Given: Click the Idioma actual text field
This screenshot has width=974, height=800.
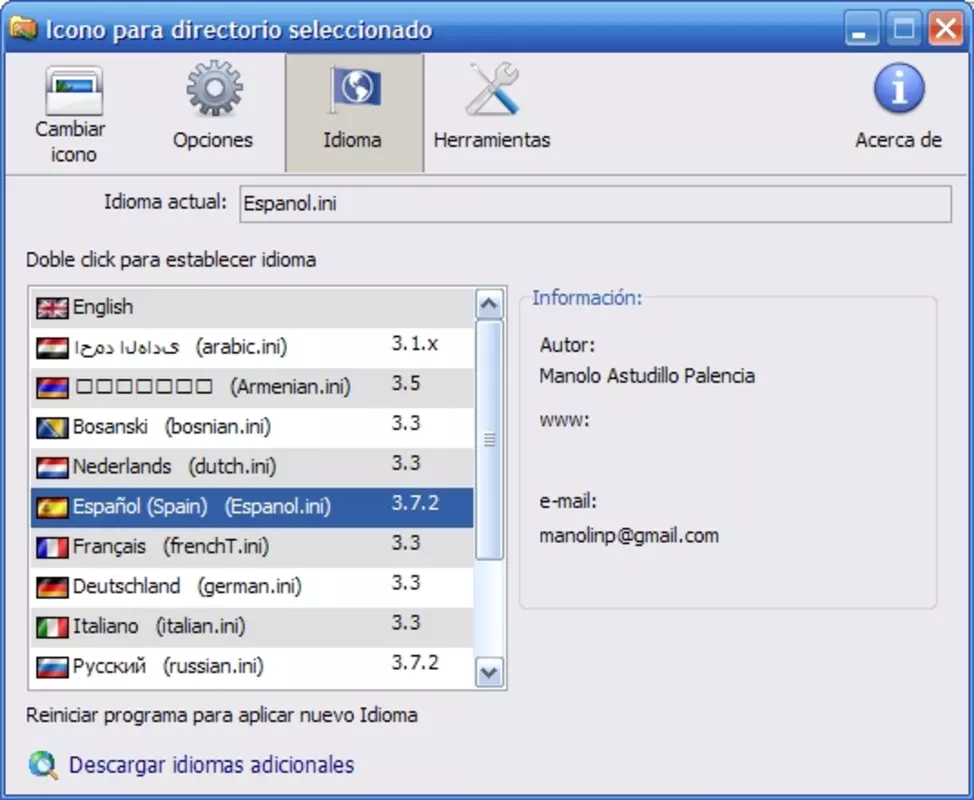Looking at the screenshot, I should (595, 204).
